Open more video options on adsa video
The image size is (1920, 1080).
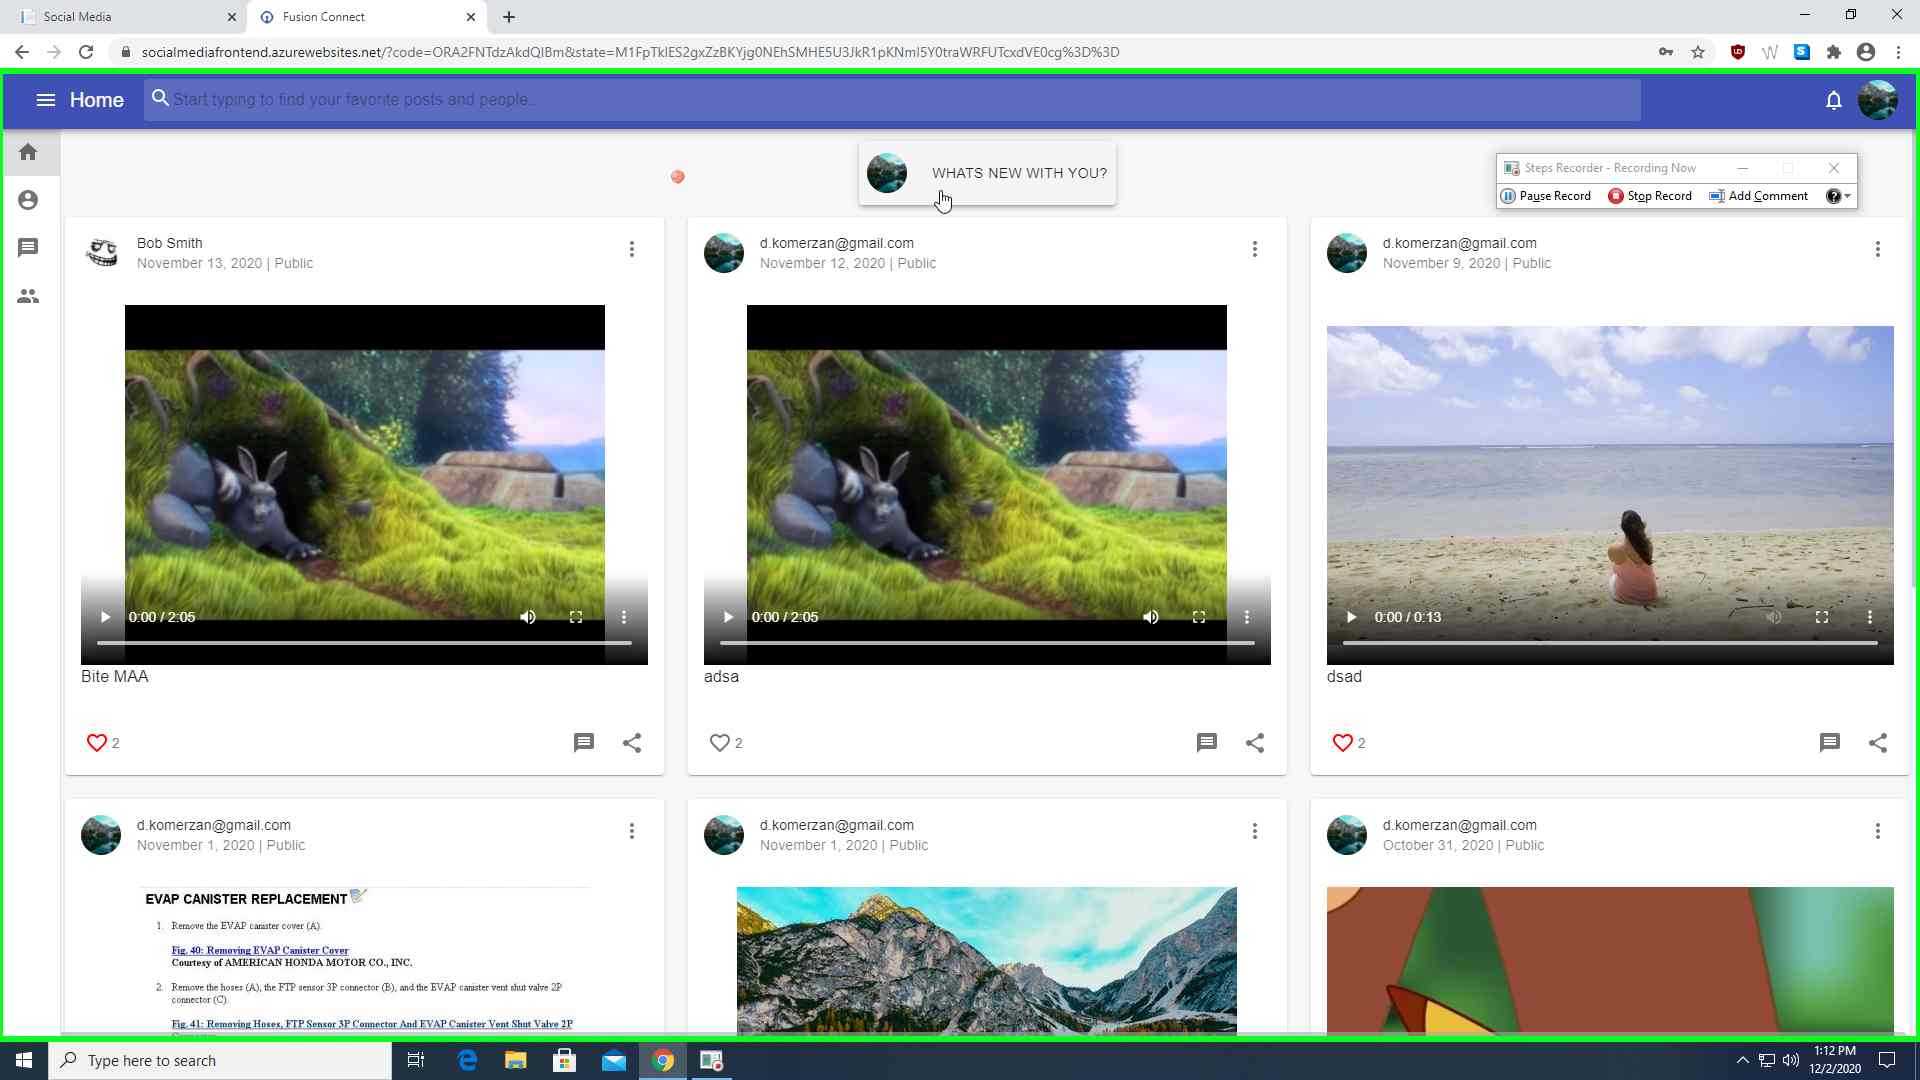point(1247,617)
